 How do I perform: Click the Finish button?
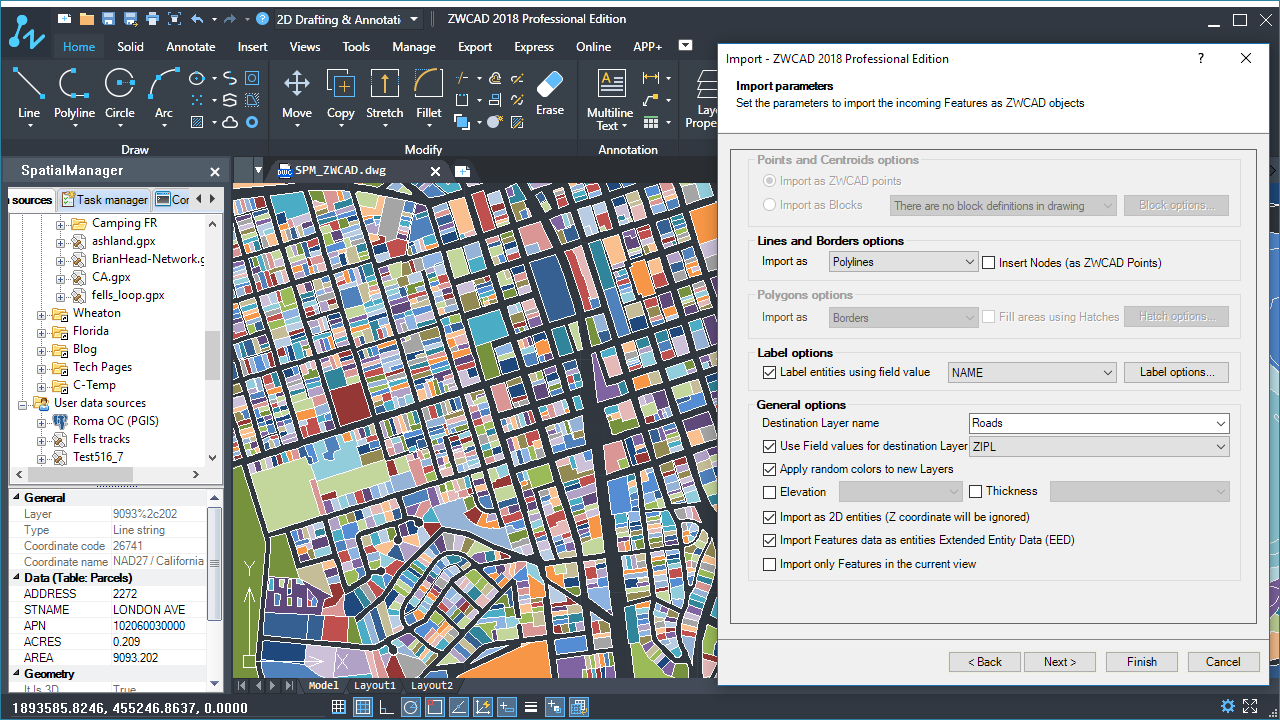pos(1142,662)
